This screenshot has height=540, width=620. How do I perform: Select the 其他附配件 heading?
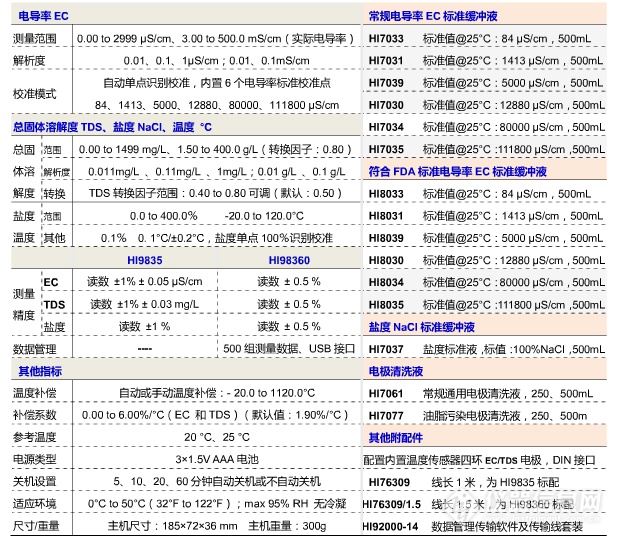coord(395,438)
